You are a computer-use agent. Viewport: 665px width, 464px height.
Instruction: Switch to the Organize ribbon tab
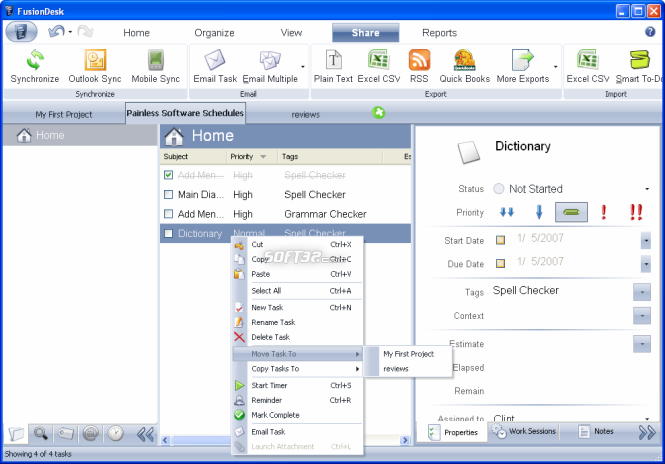coord(214,33)
